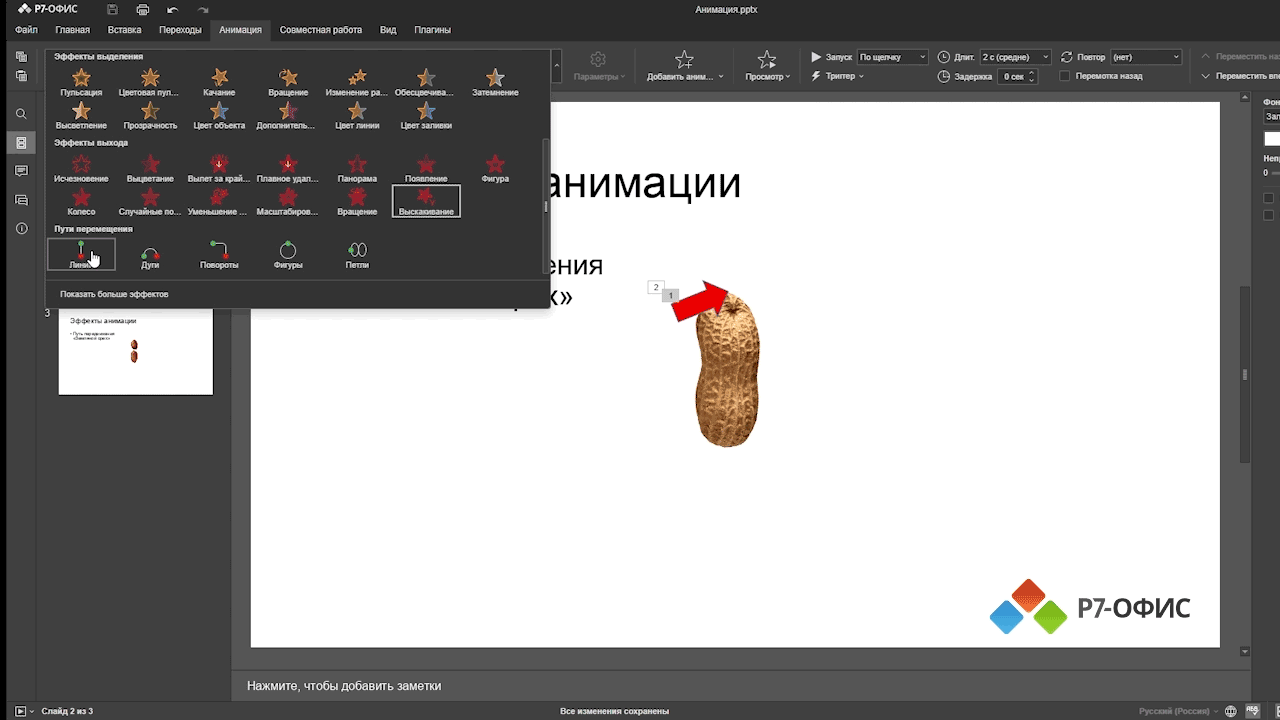The height and width of the screenshot is (720, 1280).
Task: Pick Вращение under Эффекты выделения
Action: point(288,83)
